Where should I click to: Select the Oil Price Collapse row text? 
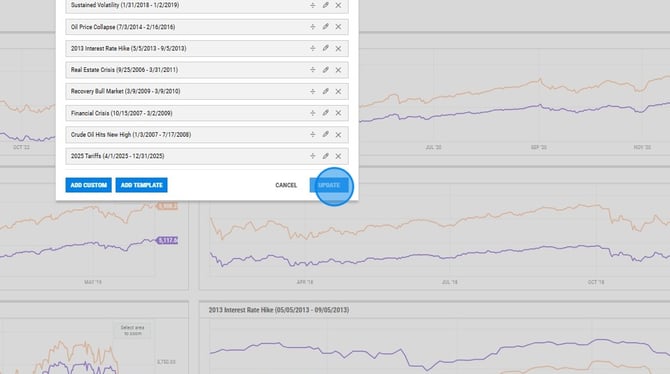tap(123, 27)
